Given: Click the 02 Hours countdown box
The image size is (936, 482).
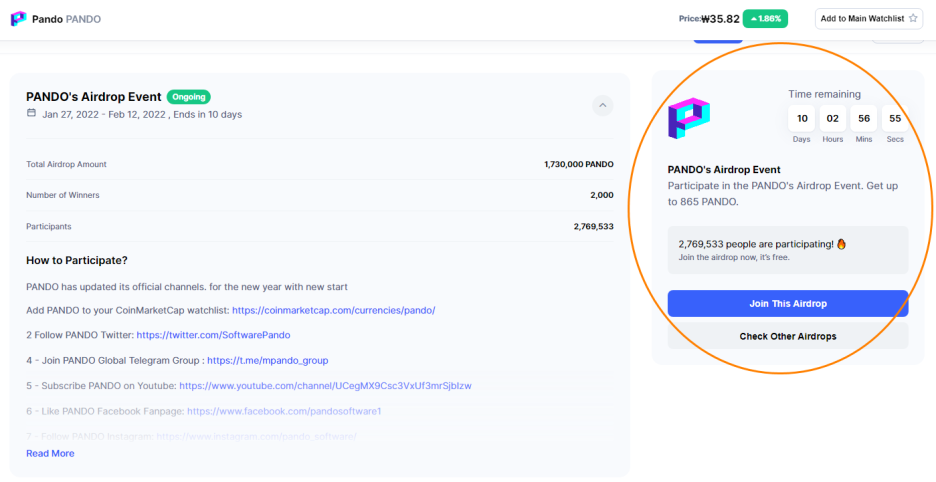Looking at the screenshot, I should pos(833,118).
